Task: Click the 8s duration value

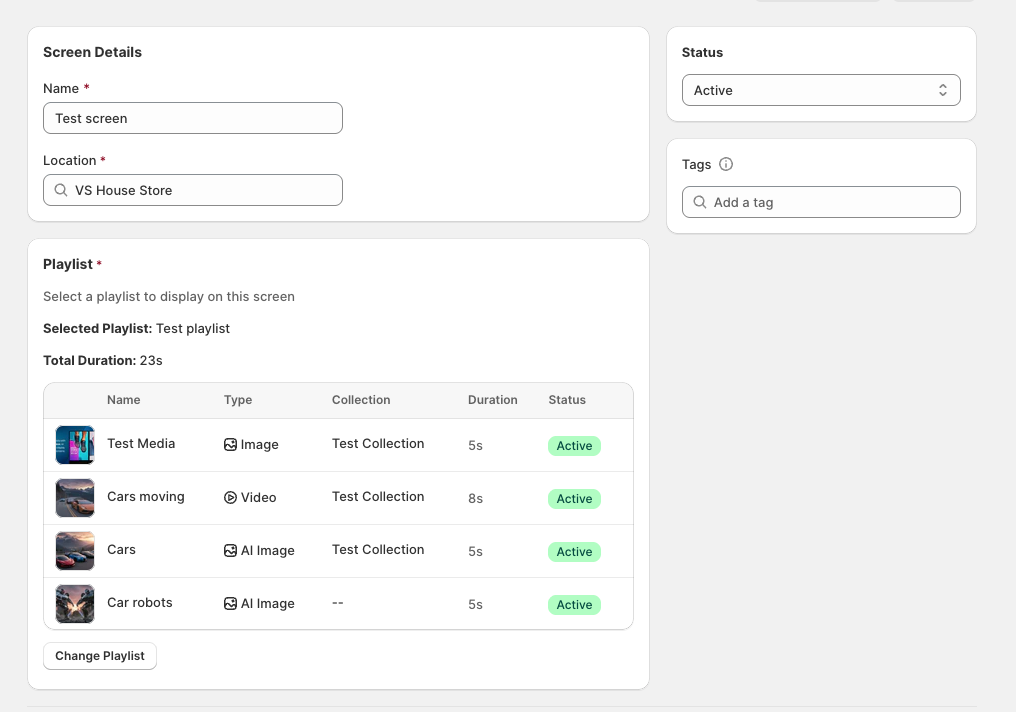Action: click(x=475, y=498)
